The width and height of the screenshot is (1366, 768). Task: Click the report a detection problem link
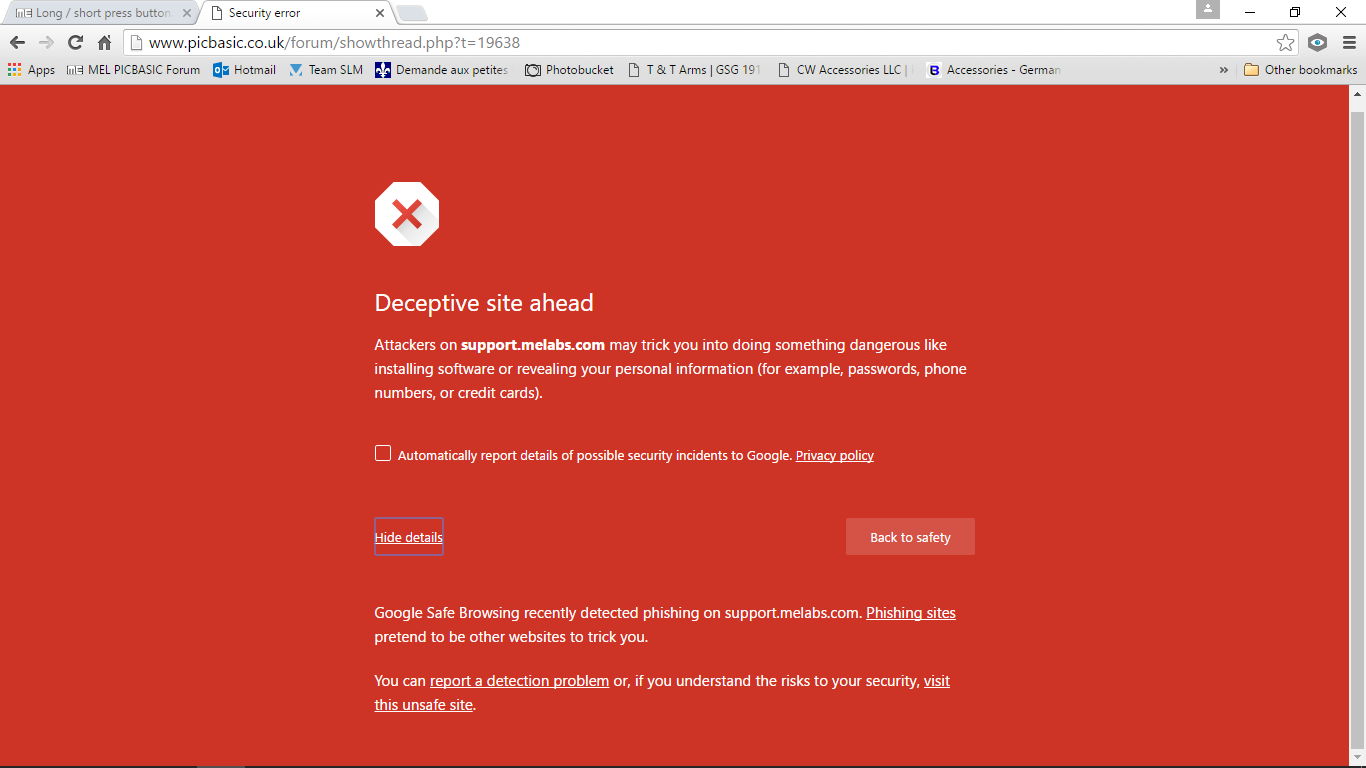(519, 681)
